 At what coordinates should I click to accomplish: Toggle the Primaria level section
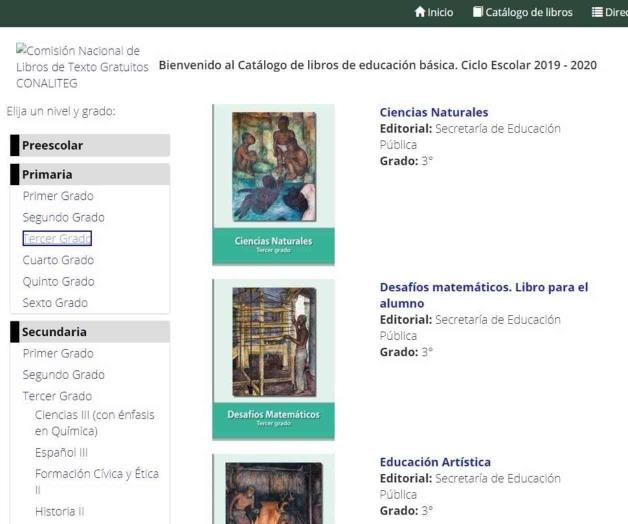click(90, 174)
